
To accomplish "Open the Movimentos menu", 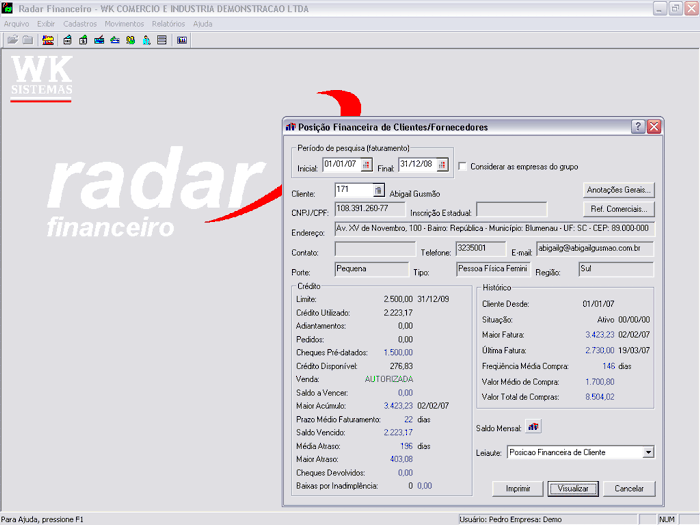I will [x=124, y=22].
